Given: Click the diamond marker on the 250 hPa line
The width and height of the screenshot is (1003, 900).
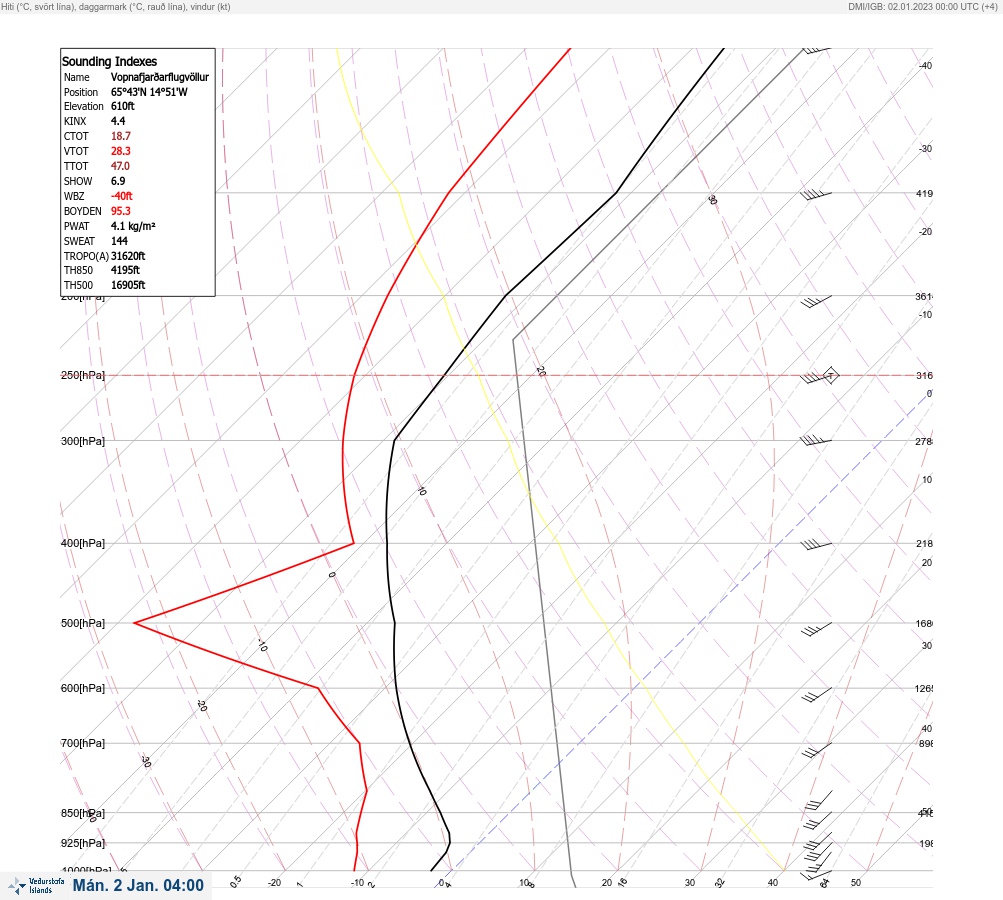Looking at the screenshot, I should pos(830,375).
